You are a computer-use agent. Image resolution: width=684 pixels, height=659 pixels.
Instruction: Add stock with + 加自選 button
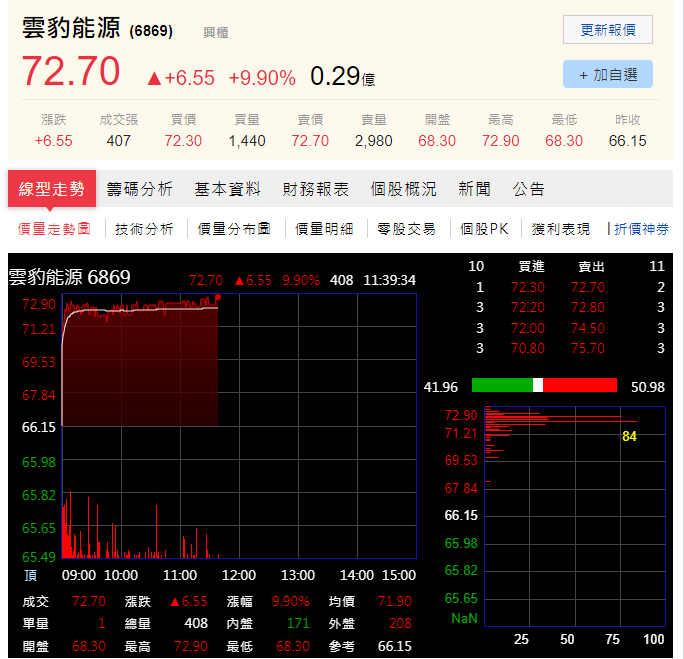608,74
